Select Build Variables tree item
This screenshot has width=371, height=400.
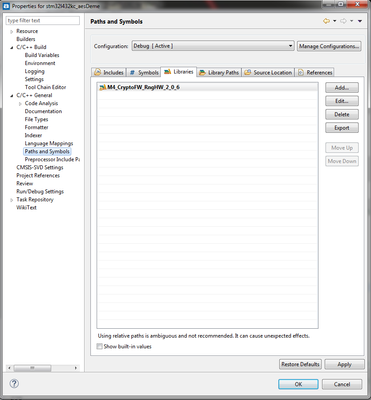click(x=42, y=55)
